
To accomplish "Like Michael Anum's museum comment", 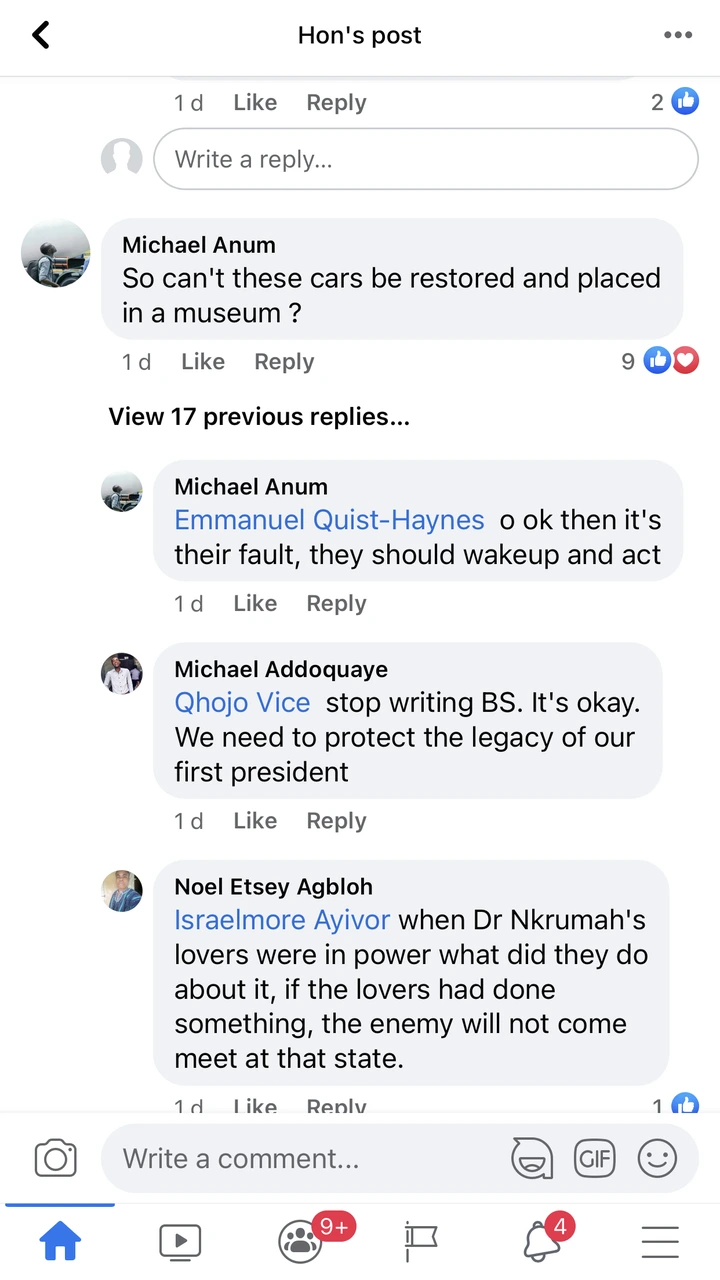I will point(203,362).
